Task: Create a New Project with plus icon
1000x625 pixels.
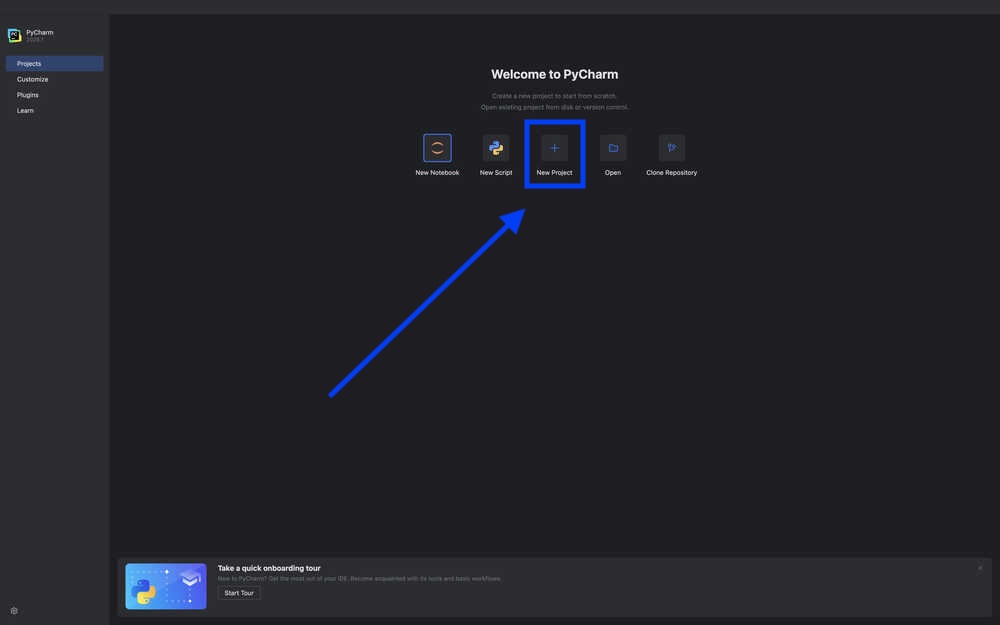Action: click(x=554, y=148)
